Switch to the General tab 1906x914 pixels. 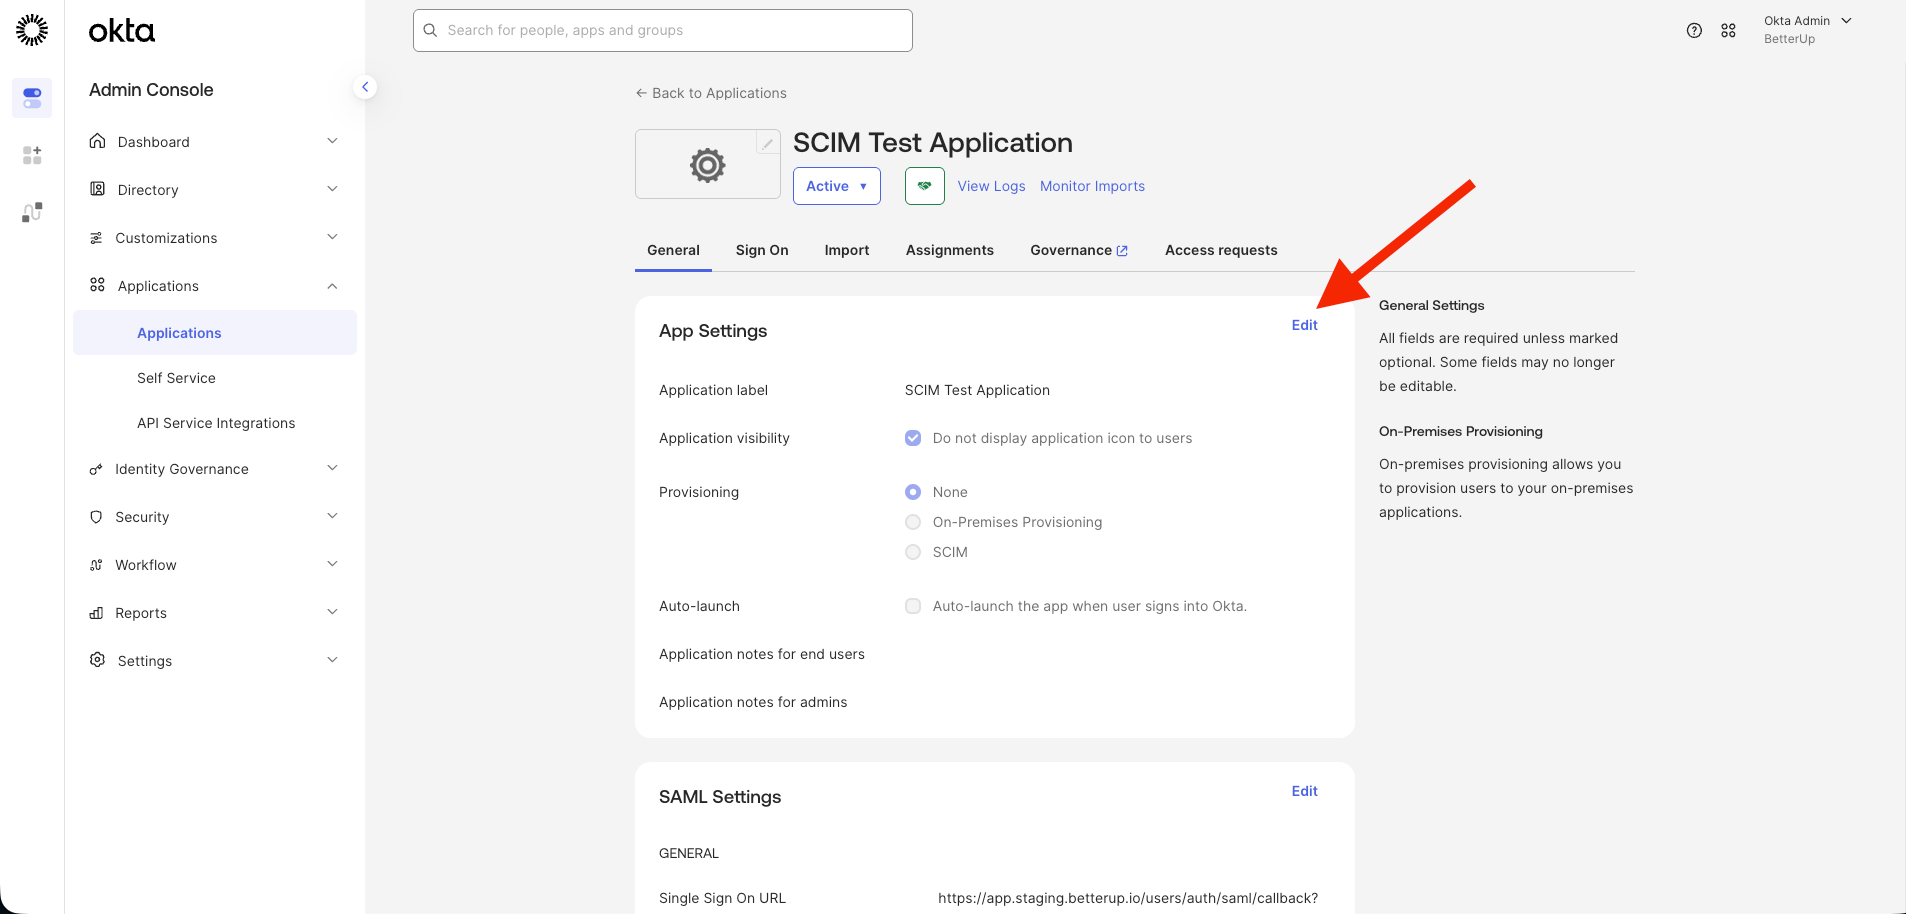tap(673, 250)
